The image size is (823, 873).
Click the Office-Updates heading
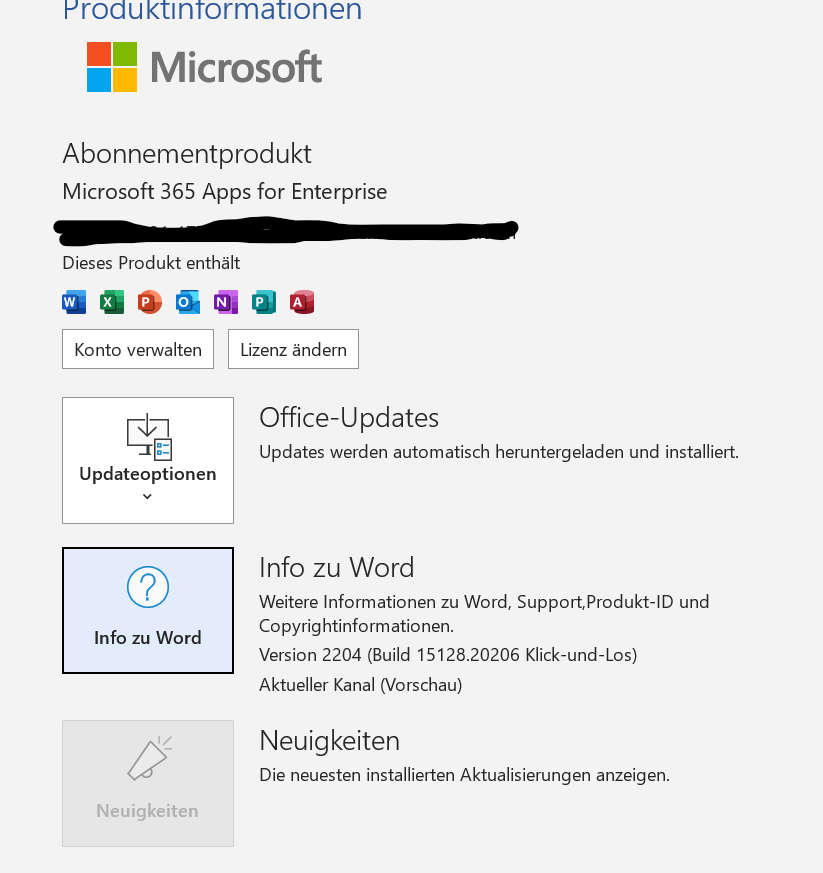349,418
